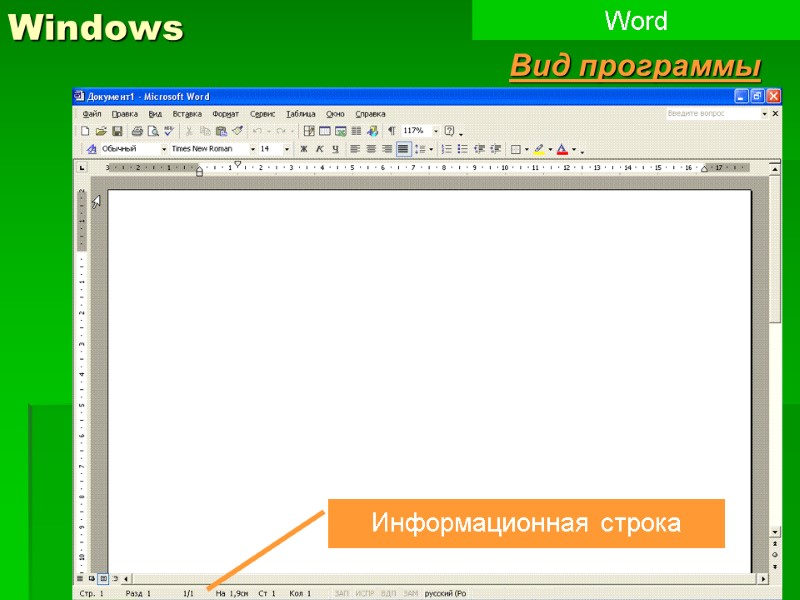Screen dimensions: 800x600
Task: Toggle justified alignment
Action: coord(403,149)
